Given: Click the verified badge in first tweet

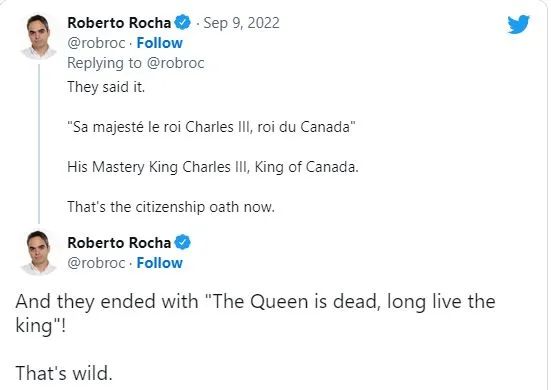Looking at the screenshot, I should [182, 22].
